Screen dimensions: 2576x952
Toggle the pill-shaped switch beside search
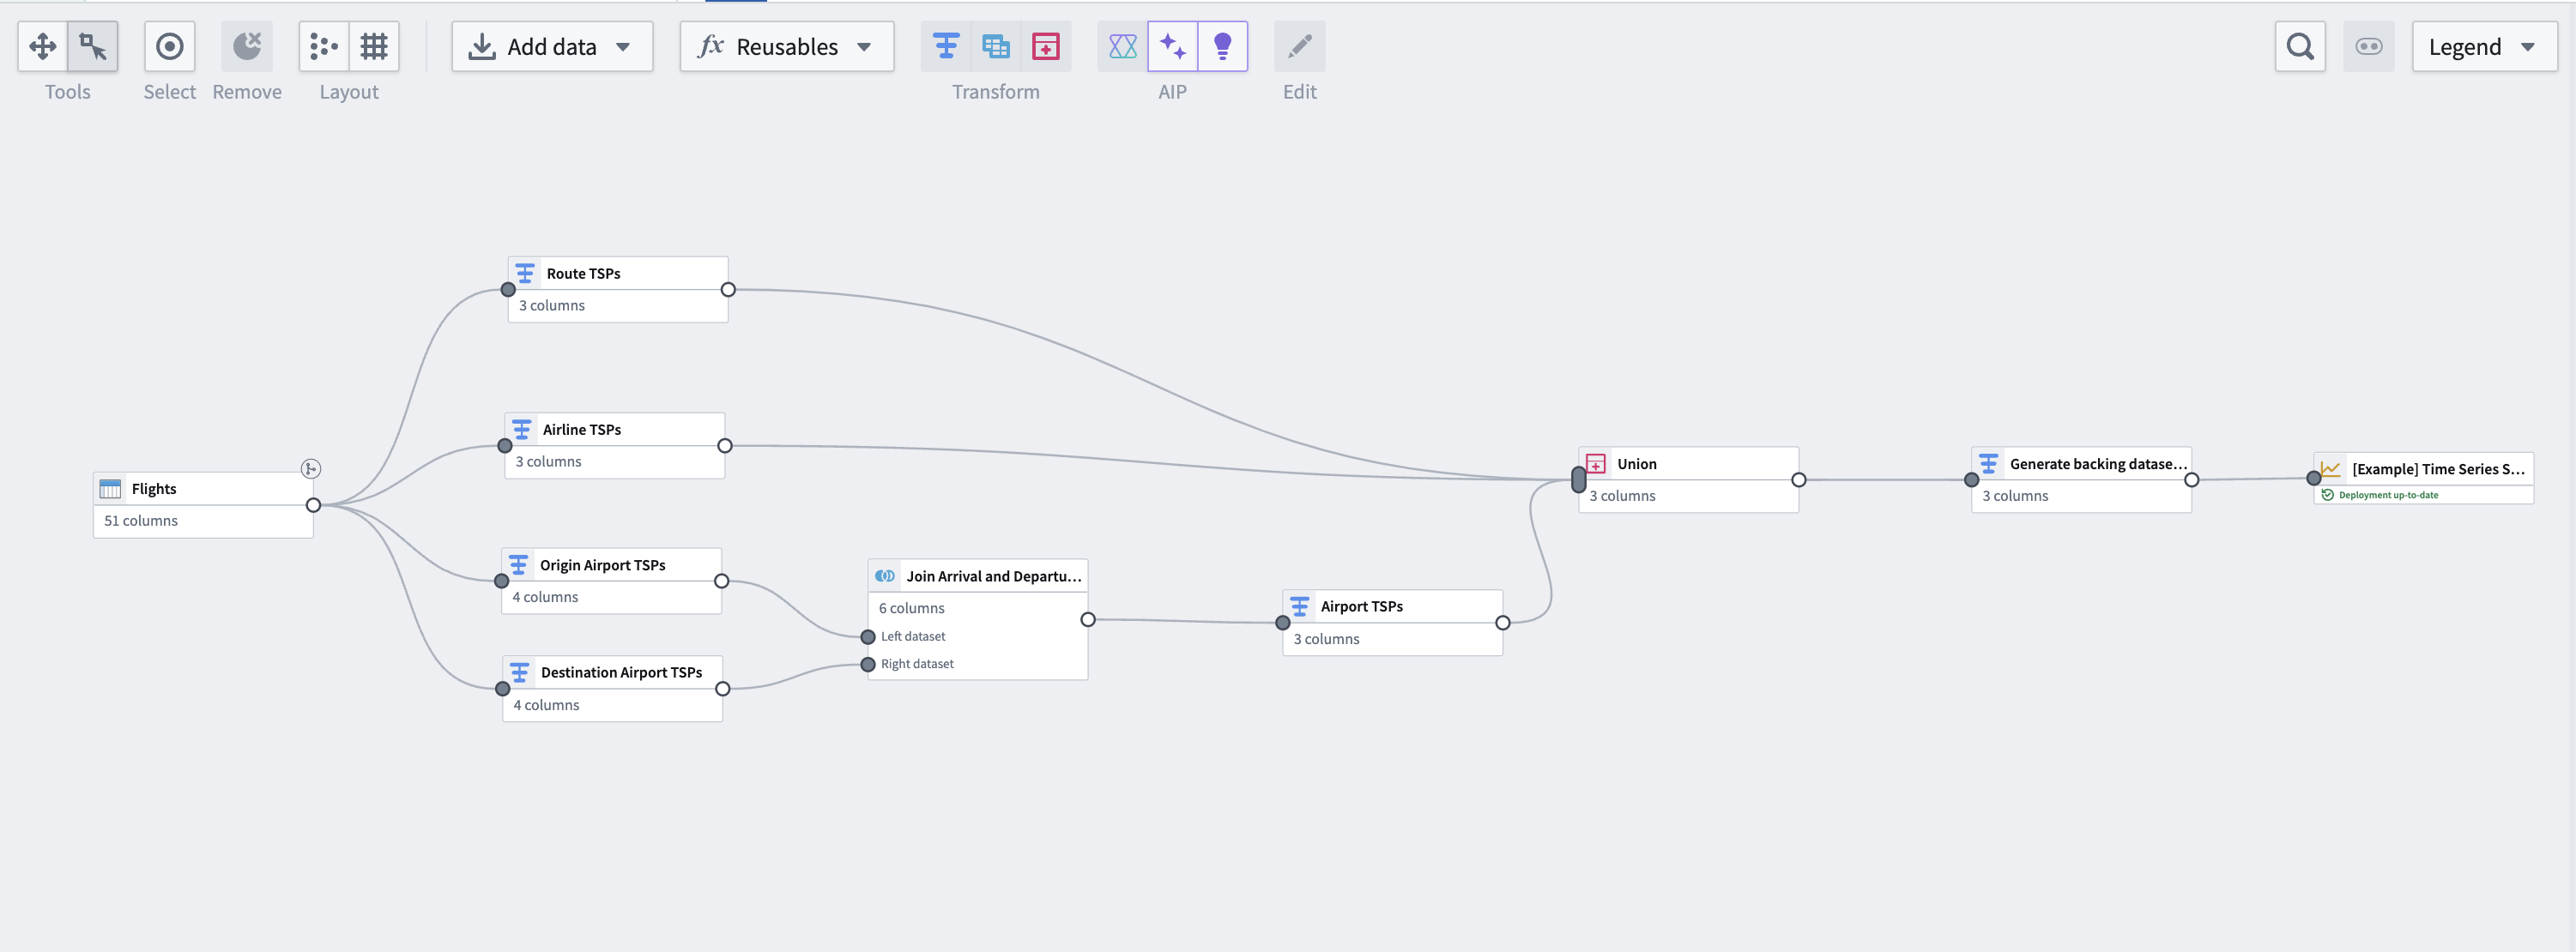2369,46
